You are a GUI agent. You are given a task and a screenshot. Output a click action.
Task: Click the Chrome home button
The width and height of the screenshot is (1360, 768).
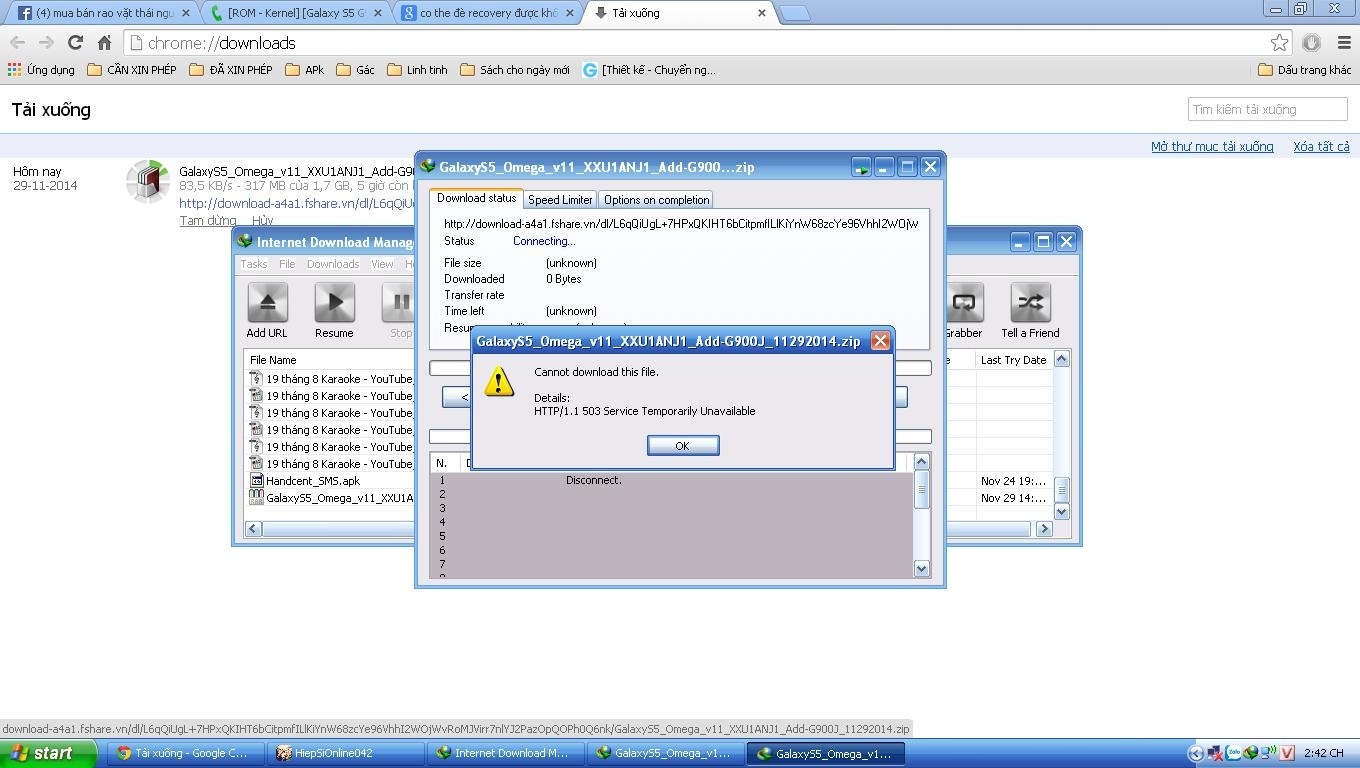(104, 43)
